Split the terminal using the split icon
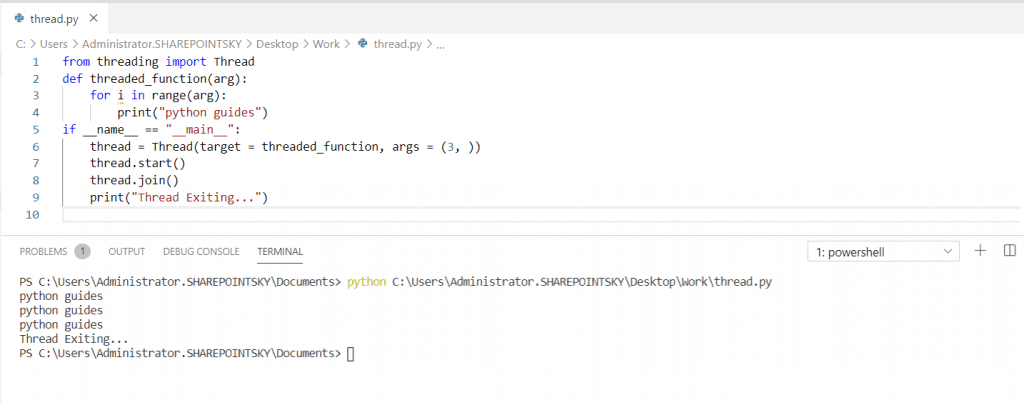This screenshot has height=405, width=1024. click(x=1009, y=251)
